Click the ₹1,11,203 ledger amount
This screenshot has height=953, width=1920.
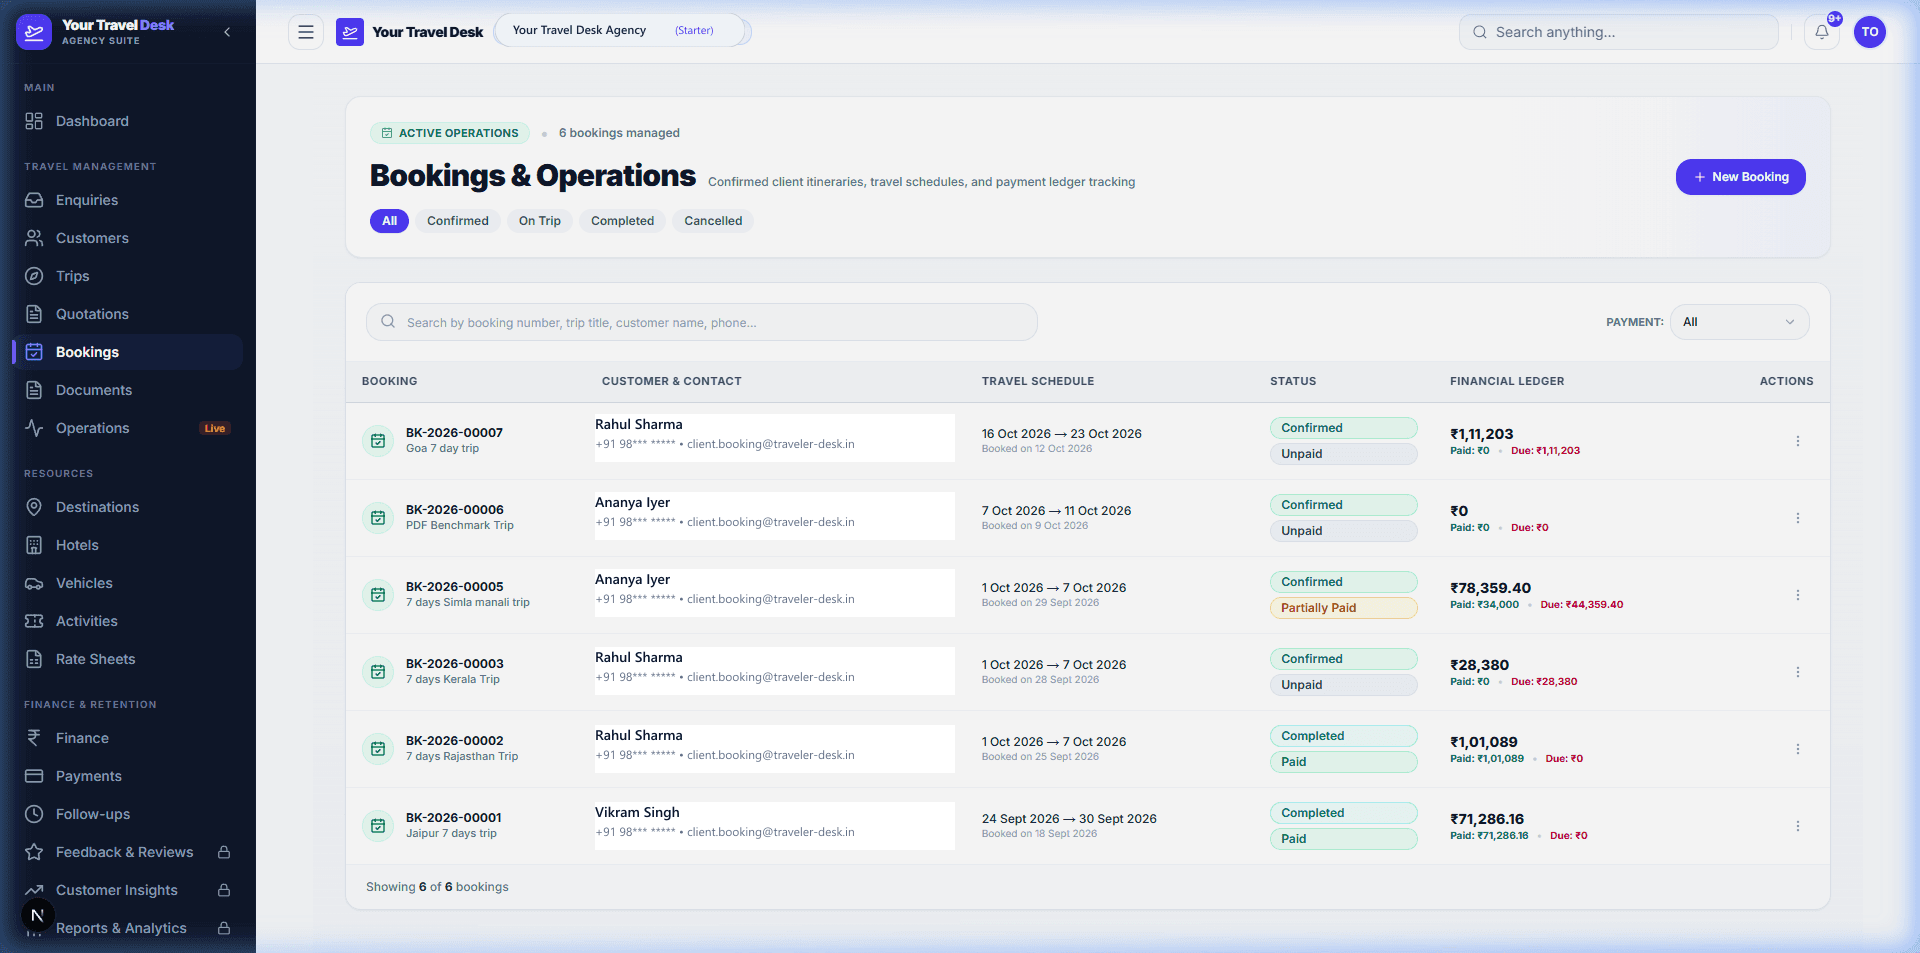coord(1482,434)
